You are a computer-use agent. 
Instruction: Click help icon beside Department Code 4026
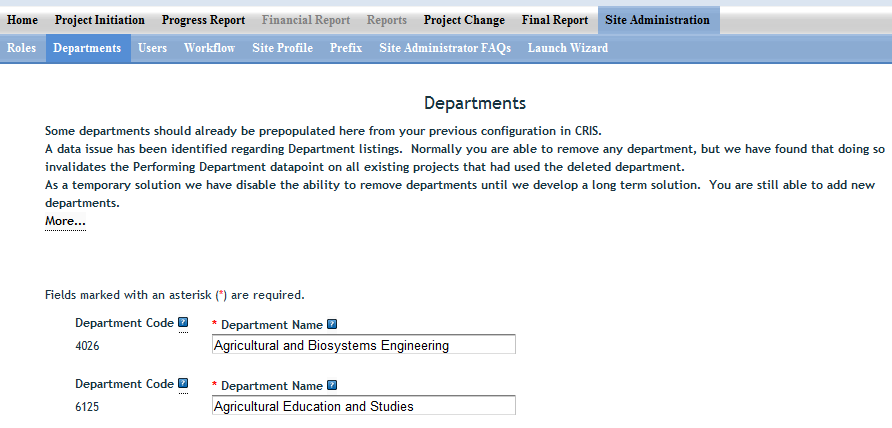pos(183,323)
